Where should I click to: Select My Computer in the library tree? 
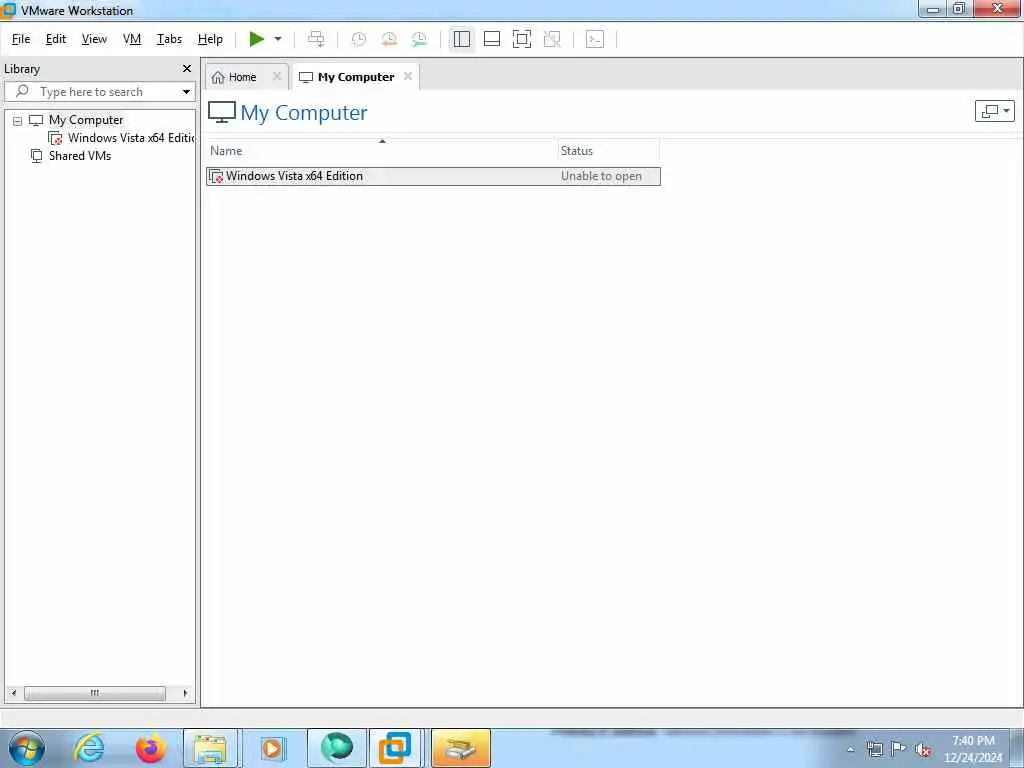pyautogui.click(x=86, y=120)
